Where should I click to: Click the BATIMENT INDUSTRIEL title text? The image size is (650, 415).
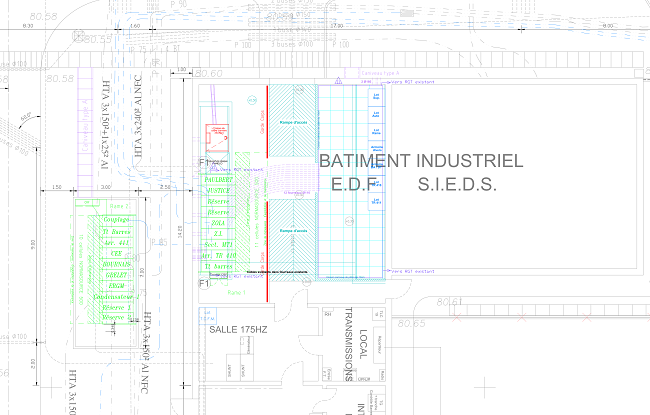(421, 161)
